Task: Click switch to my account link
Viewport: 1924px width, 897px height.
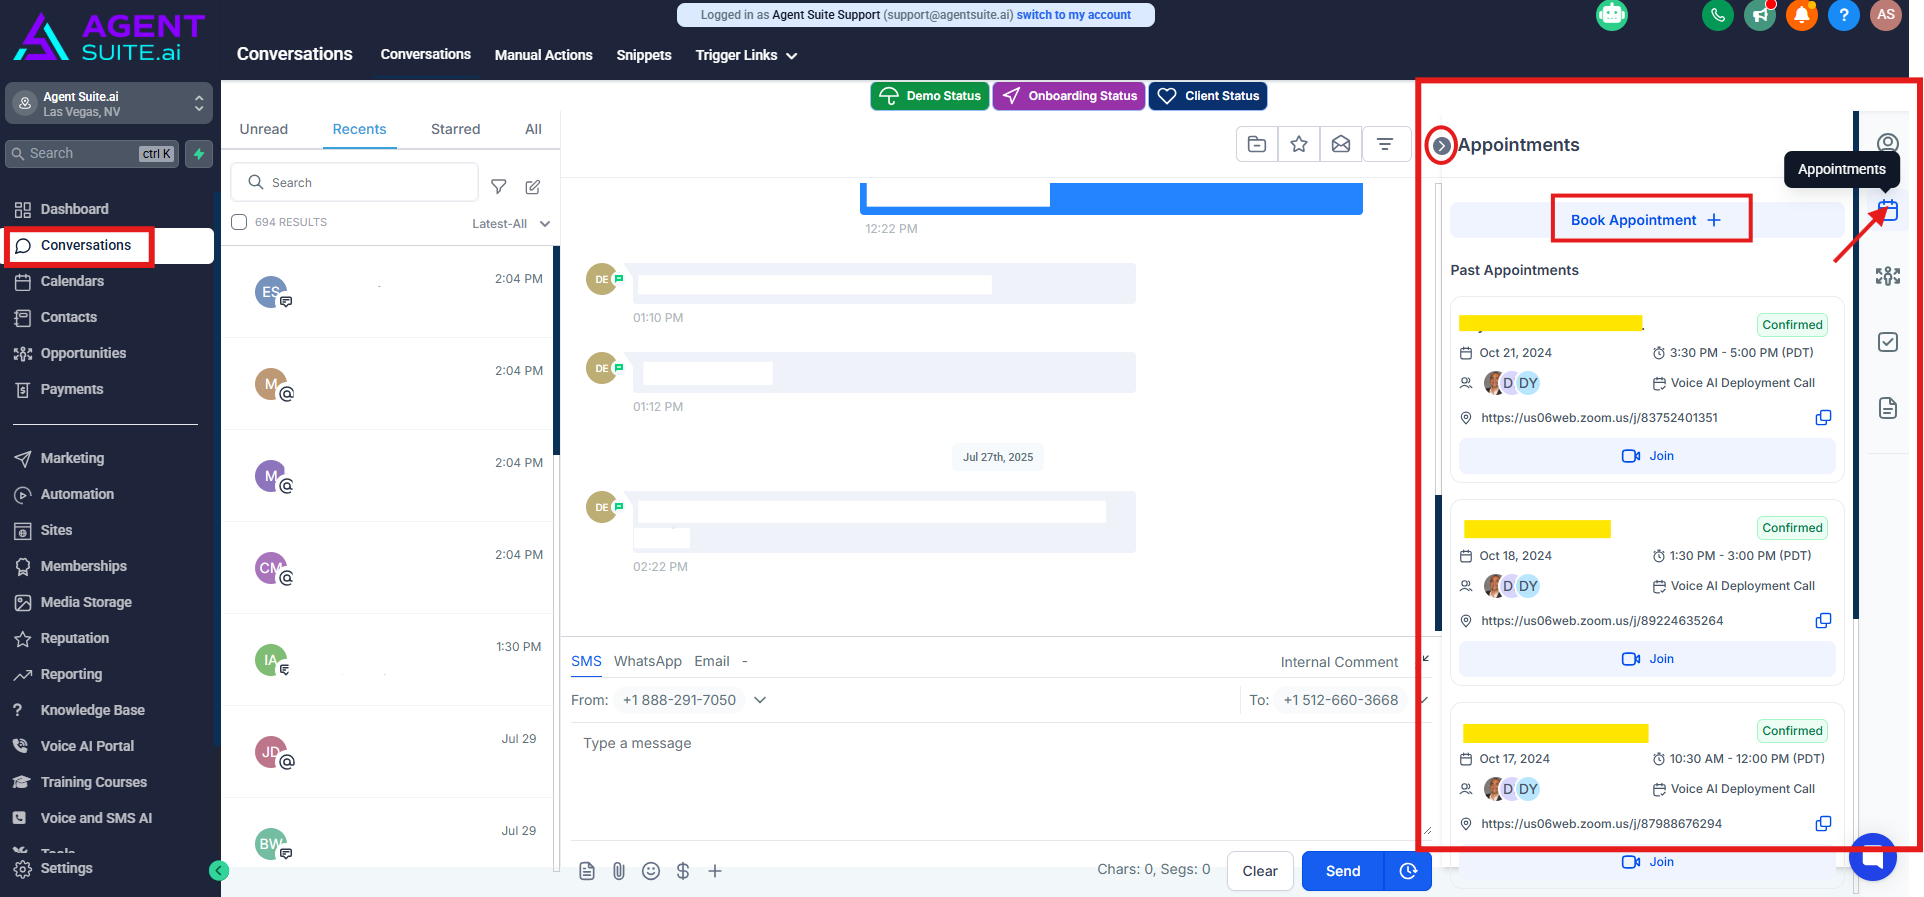Action: click(1074, 15)
